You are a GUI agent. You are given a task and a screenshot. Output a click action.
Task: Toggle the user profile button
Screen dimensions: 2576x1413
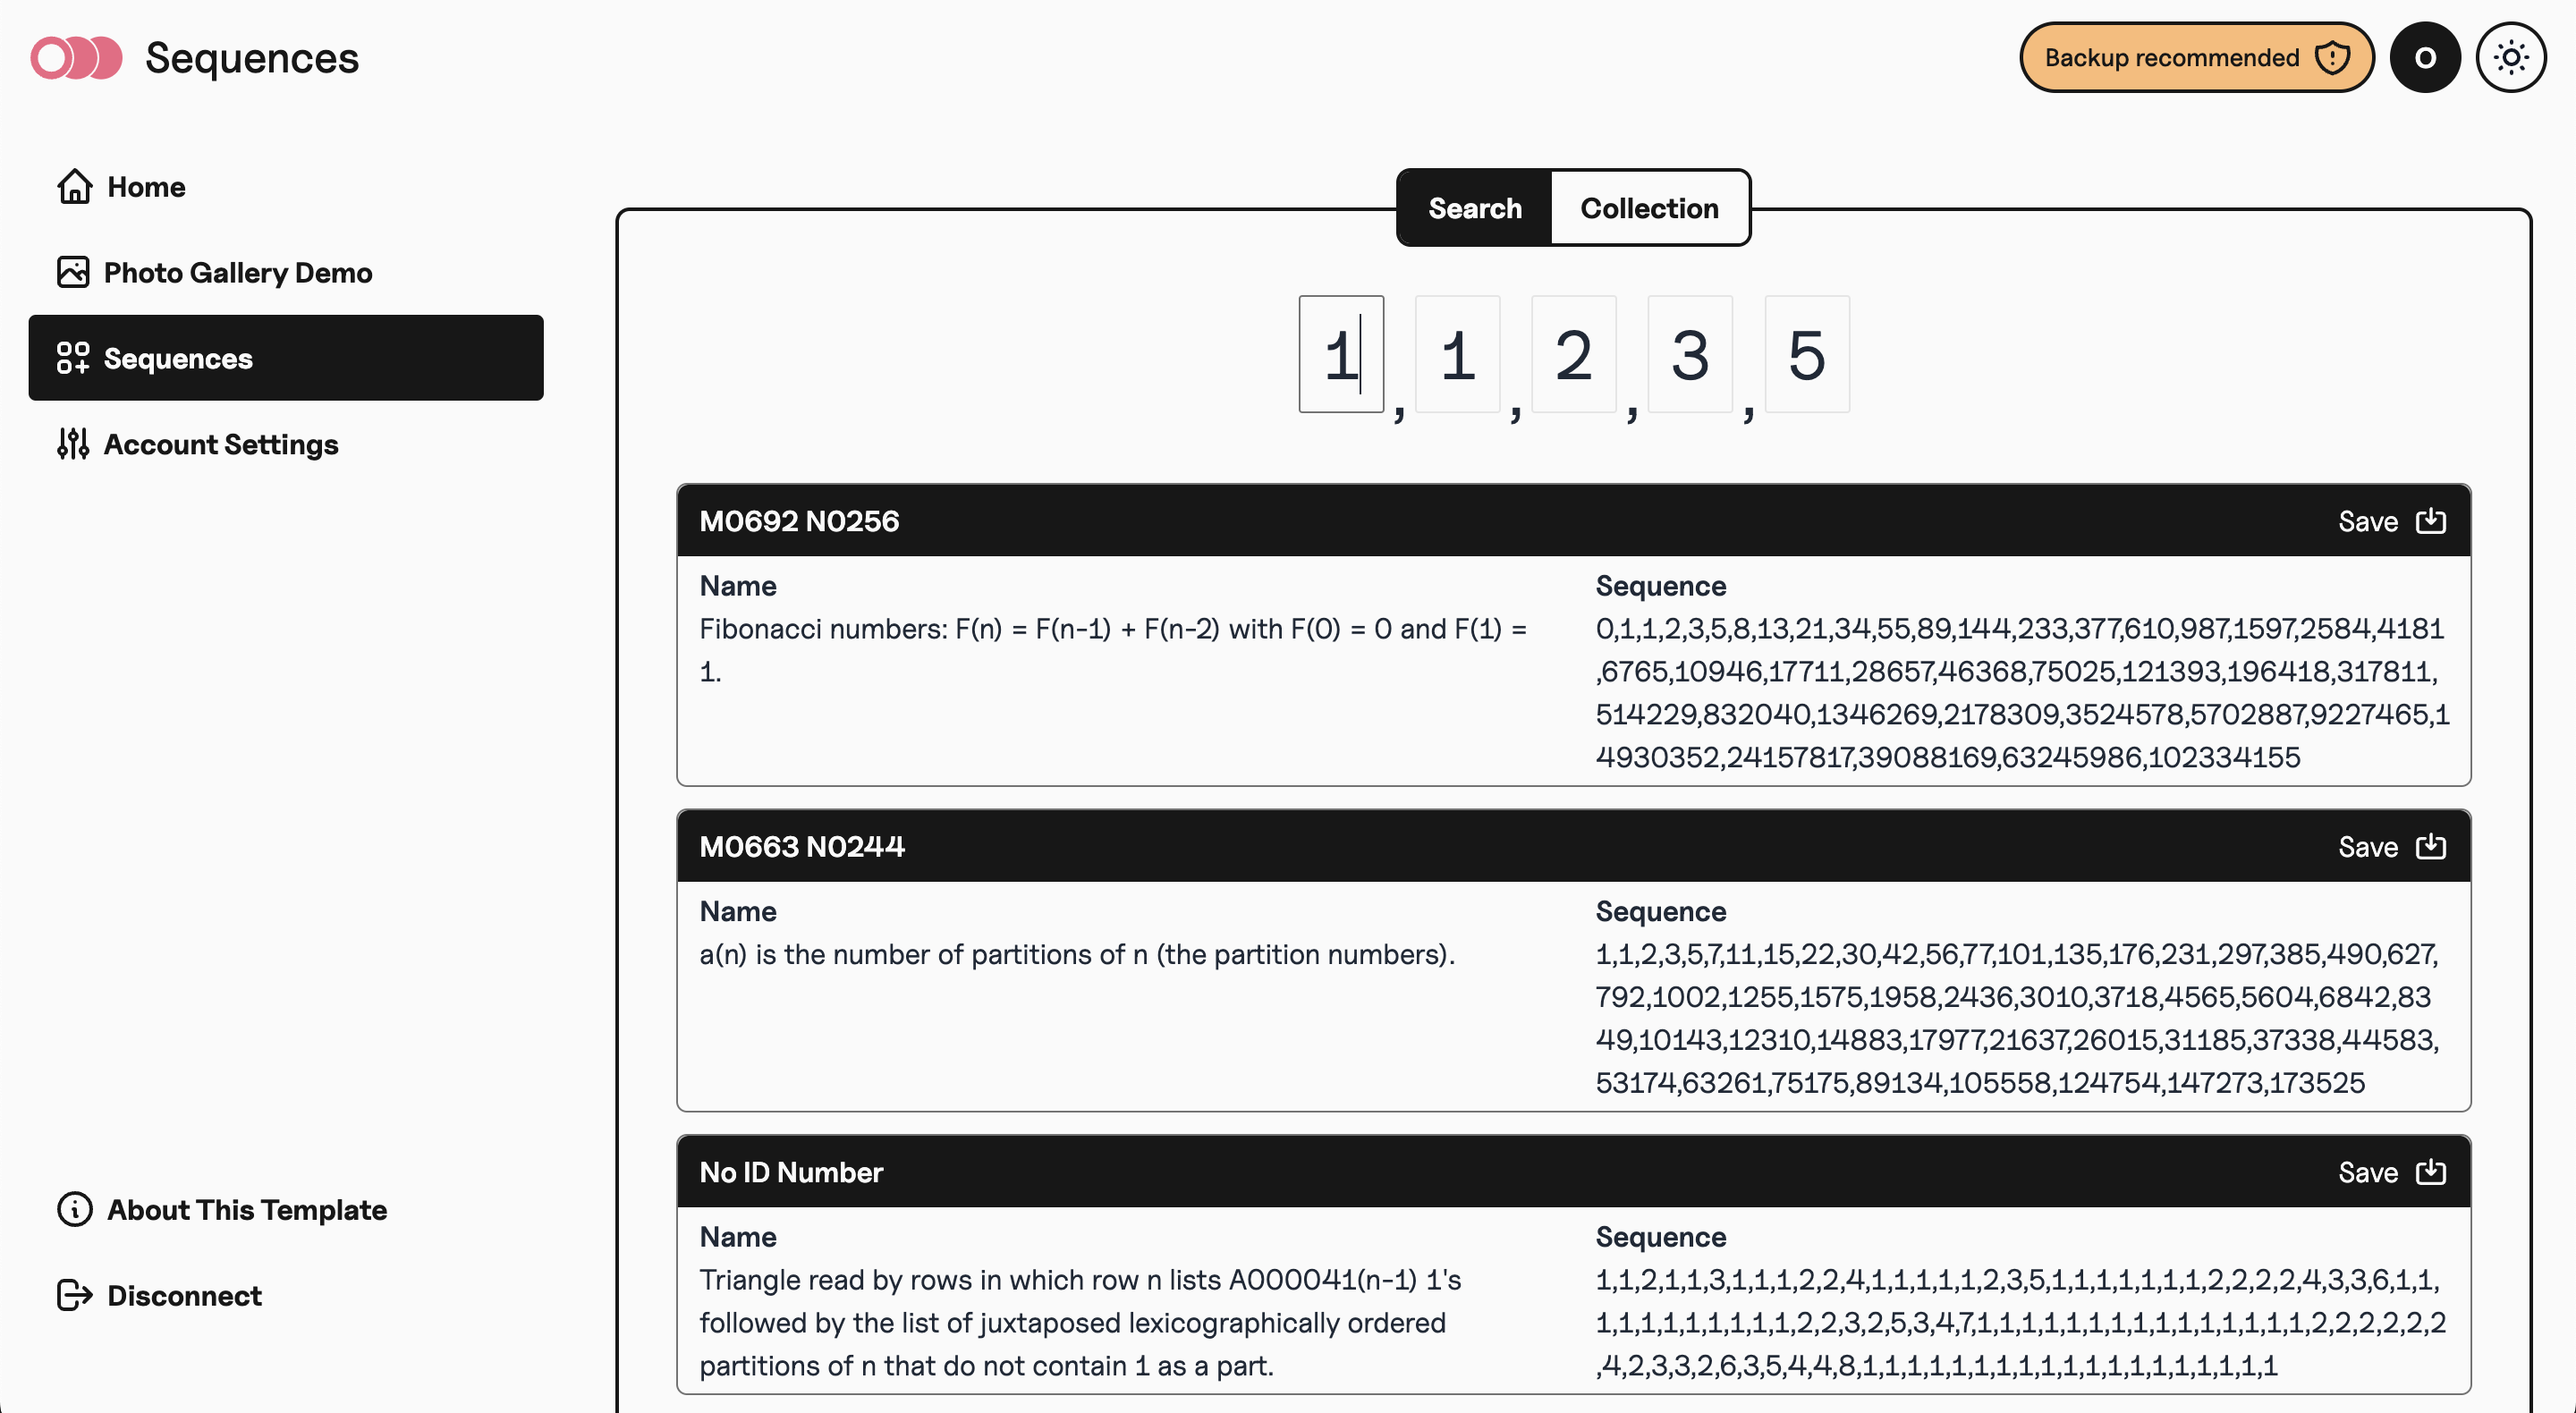2423,55
